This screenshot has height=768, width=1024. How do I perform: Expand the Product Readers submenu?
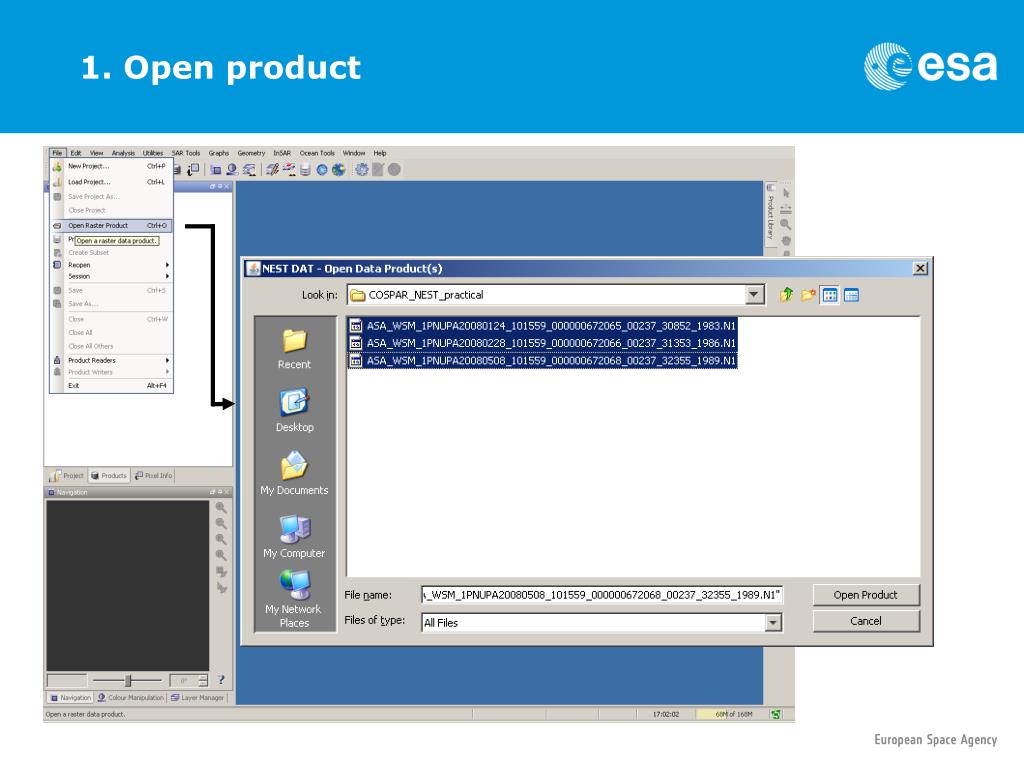pyautogui.click(x=112, y=360)
